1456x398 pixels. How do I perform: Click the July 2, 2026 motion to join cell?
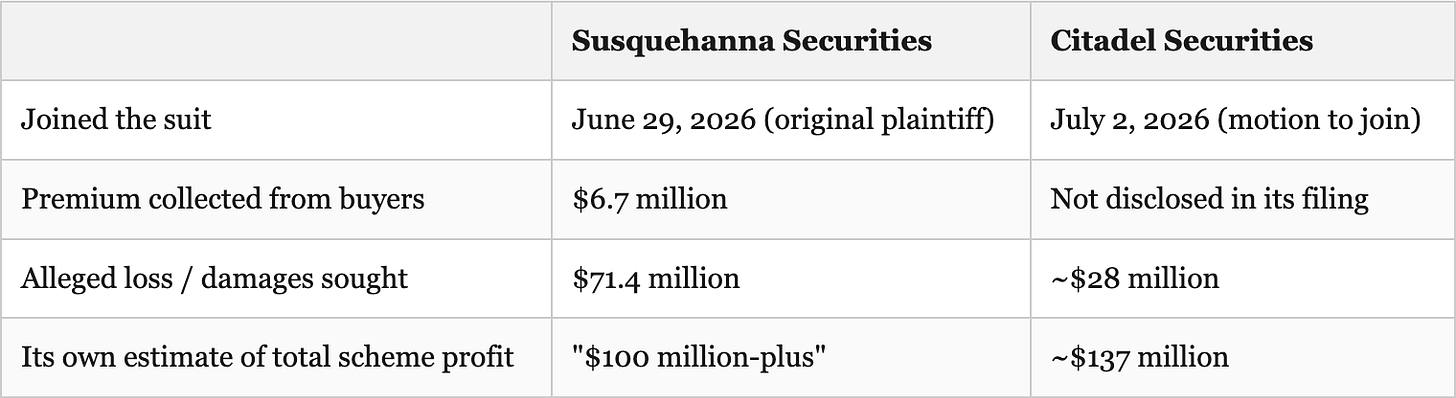pyautogui.click(x=1242, y=120)
